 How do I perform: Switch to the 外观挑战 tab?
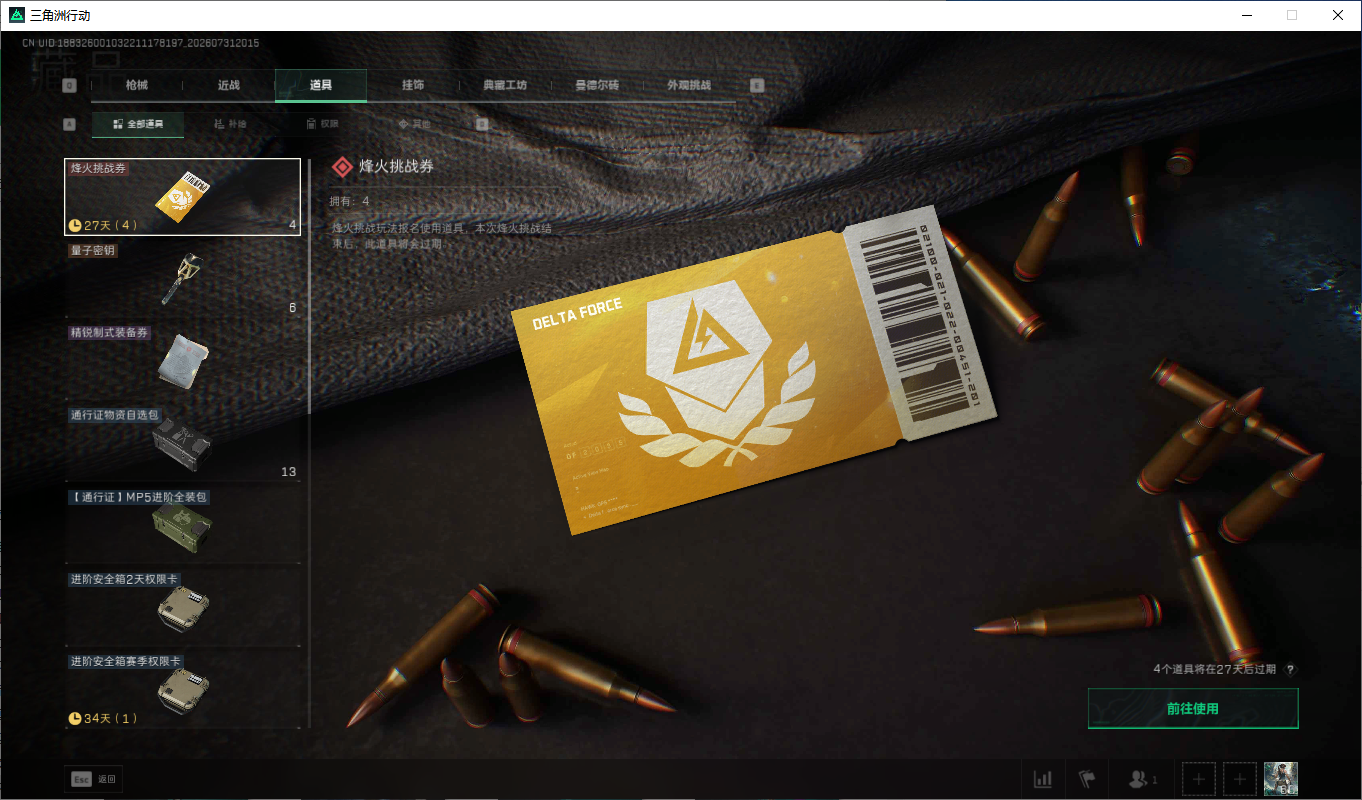(x=689, y=85)
